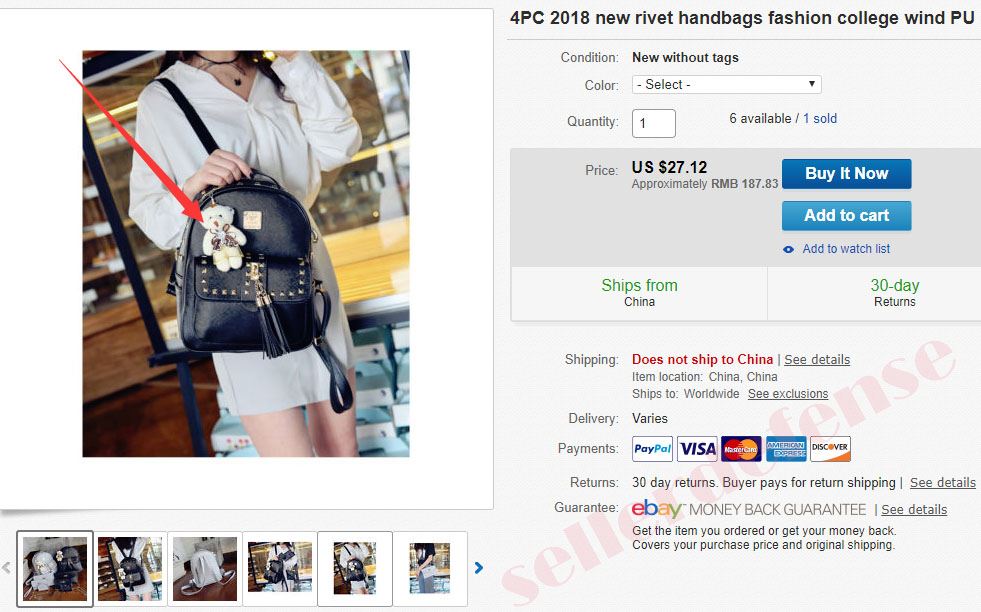Click the MasterCard payment icon
The width and height of the screenshot is (981, 612).
tap(741, 449)
